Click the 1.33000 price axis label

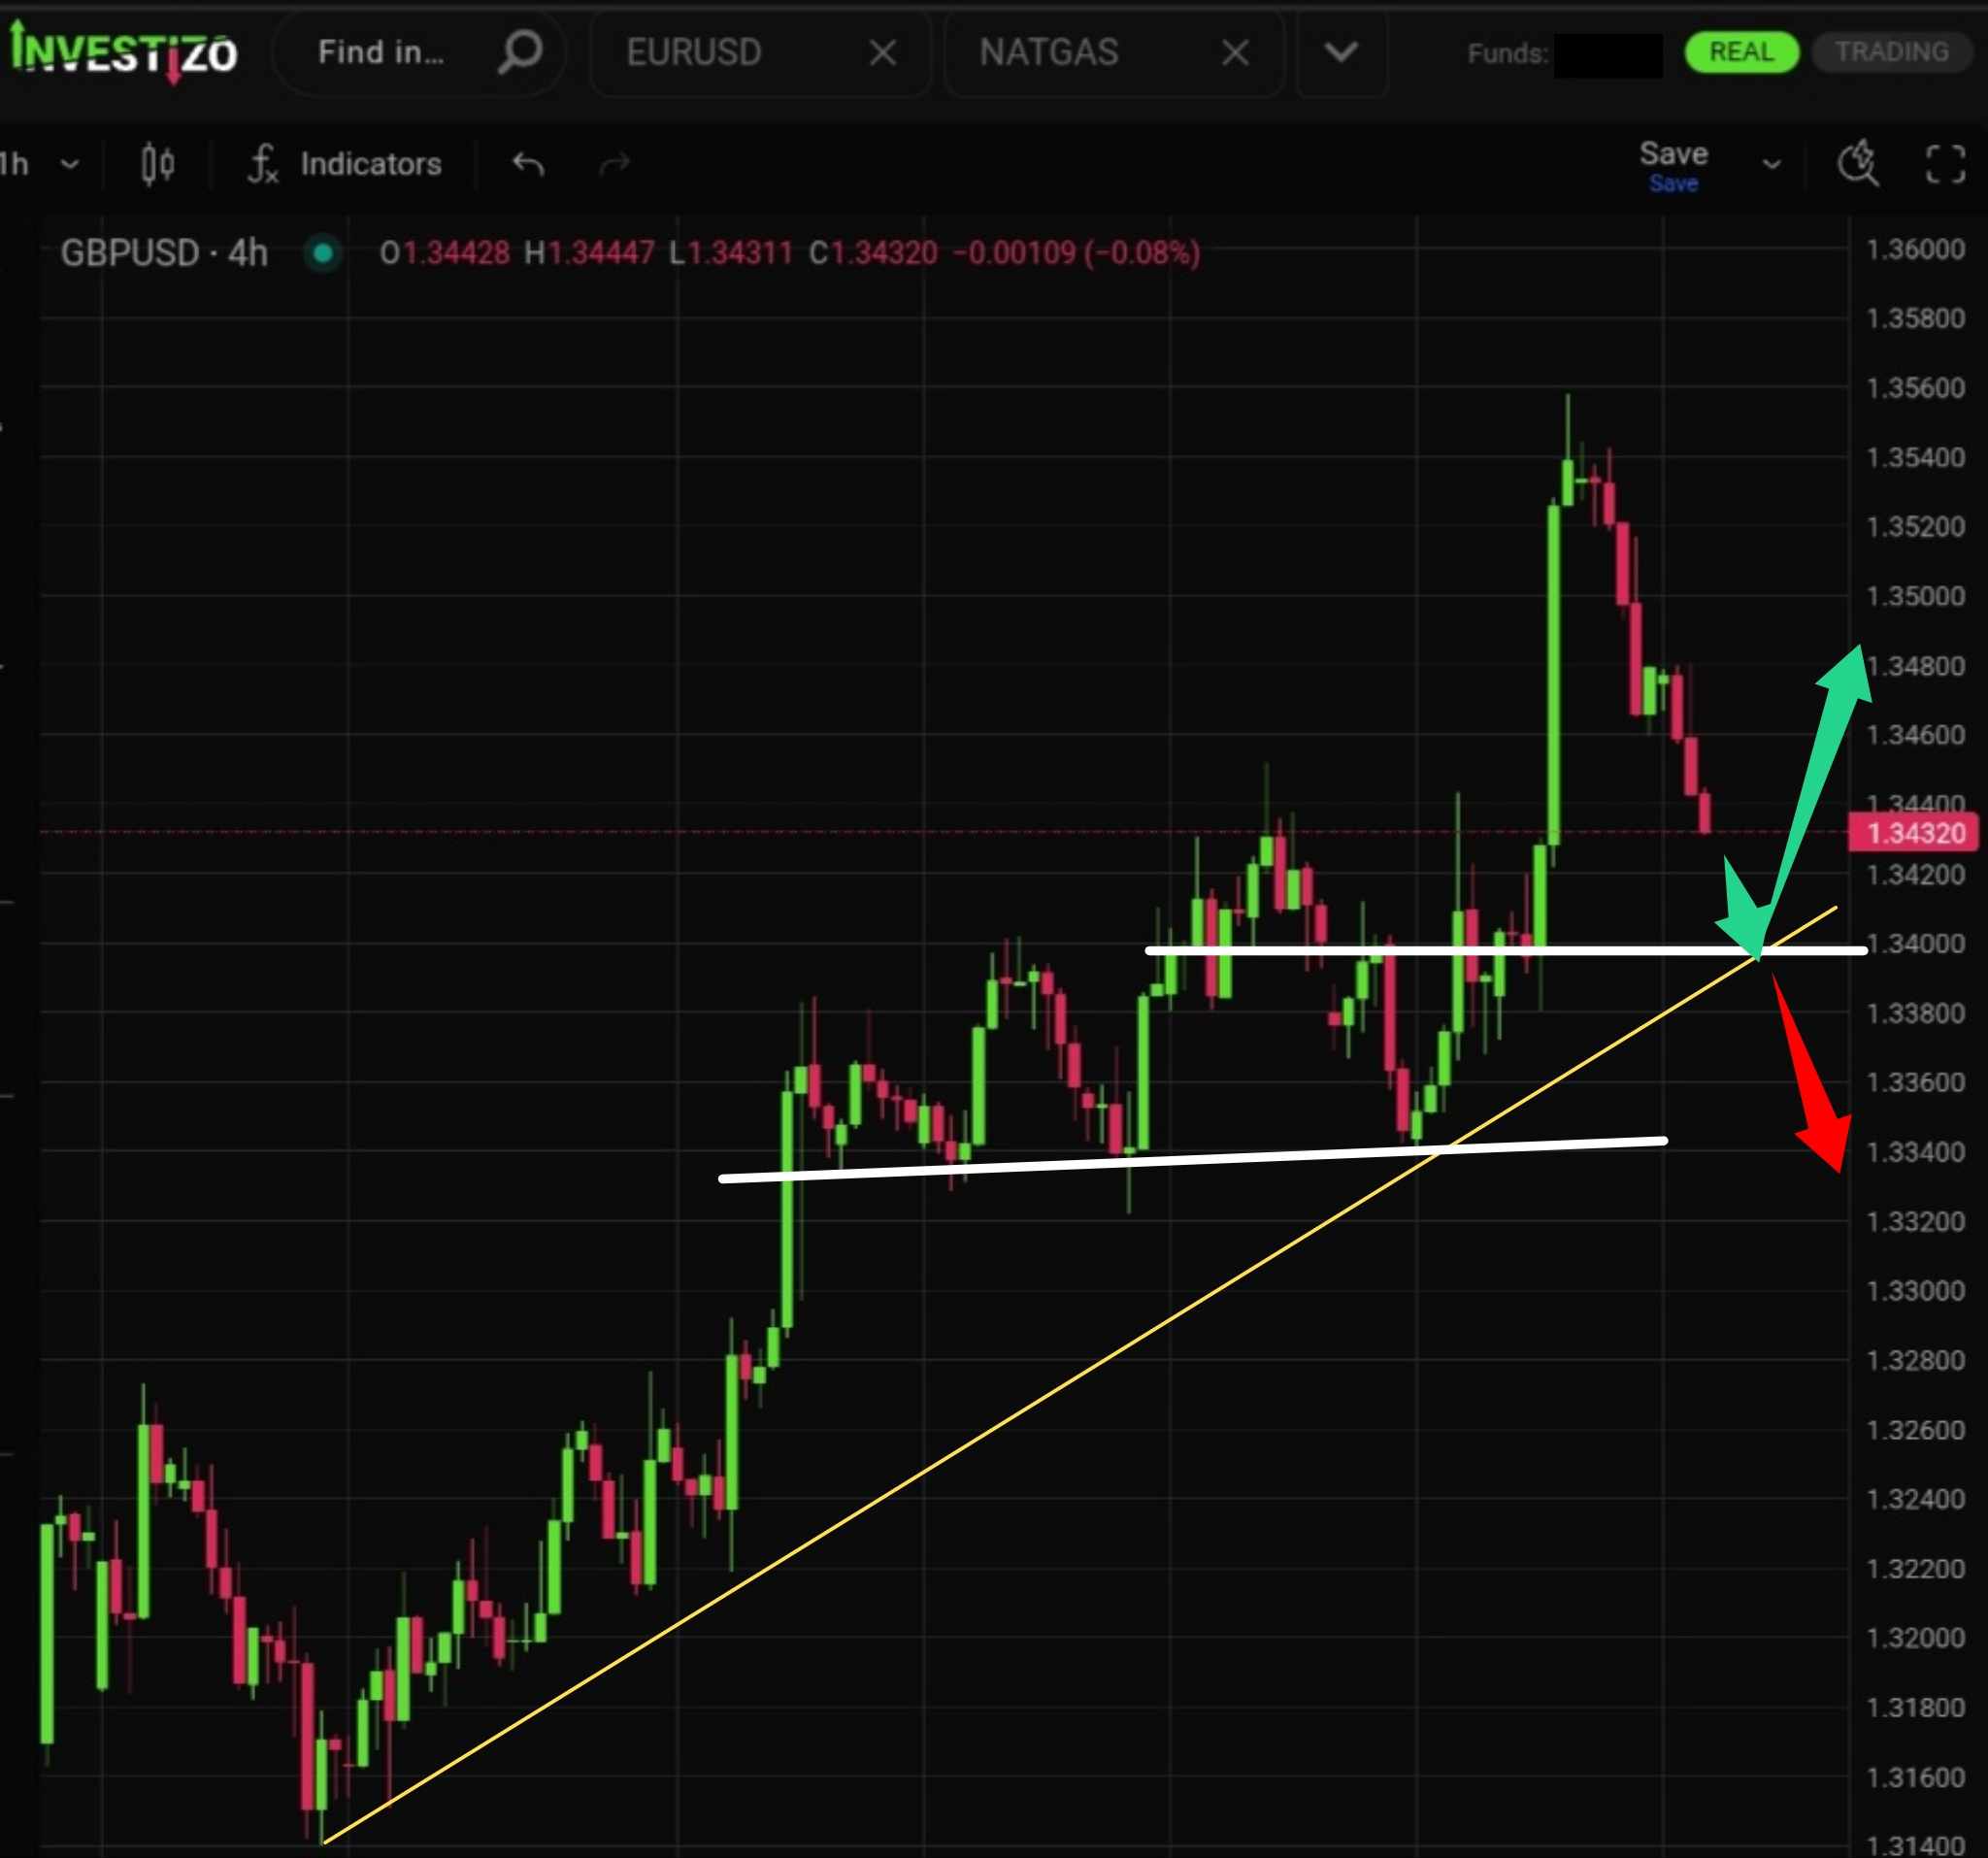click(1915, 1291)
